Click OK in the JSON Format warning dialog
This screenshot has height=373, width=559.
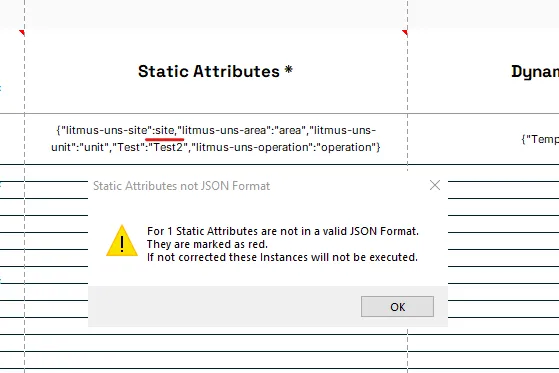pos(397,306)
